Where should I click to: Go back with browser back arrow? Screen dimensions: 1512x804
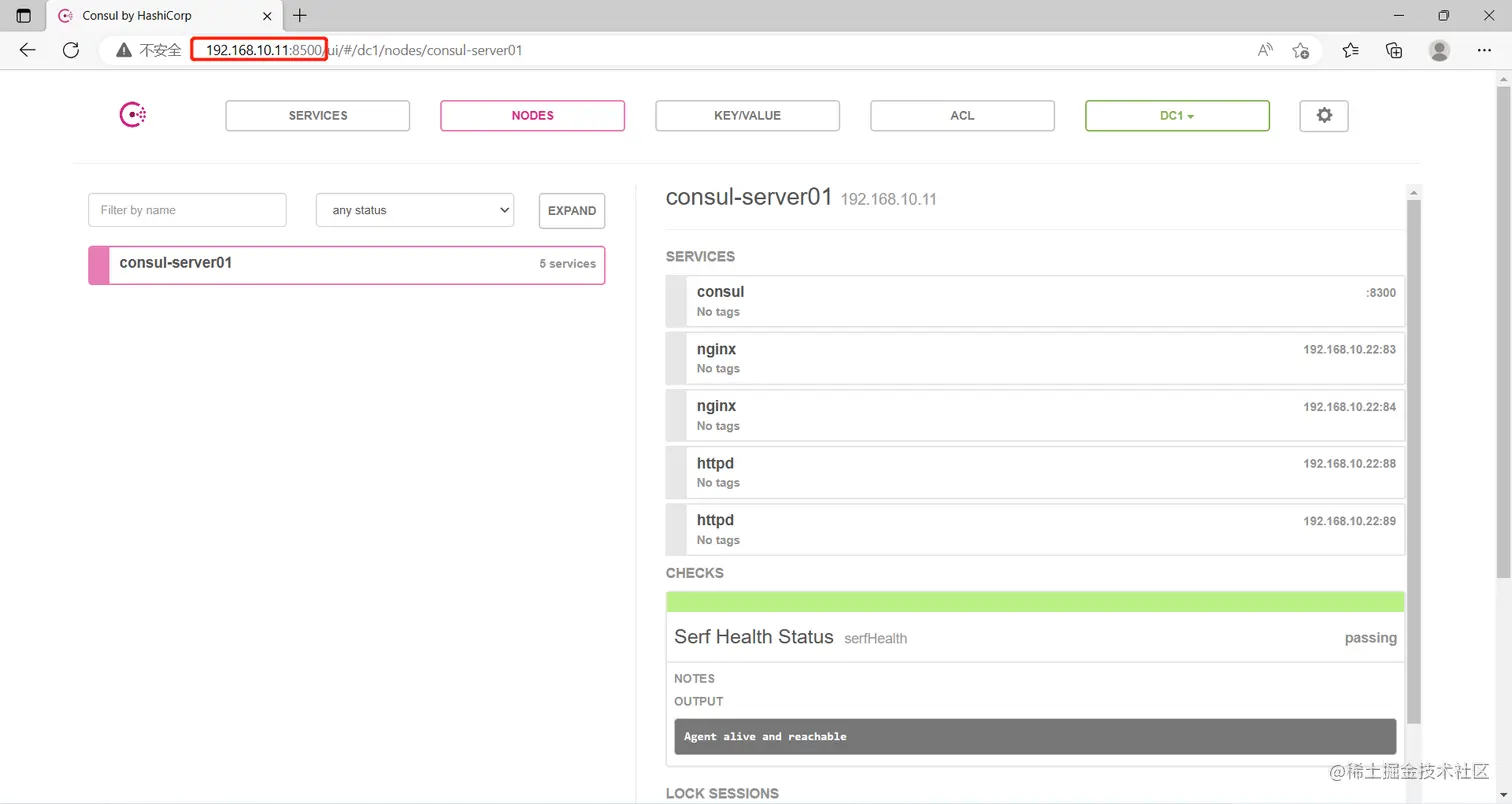pos(27,50)
